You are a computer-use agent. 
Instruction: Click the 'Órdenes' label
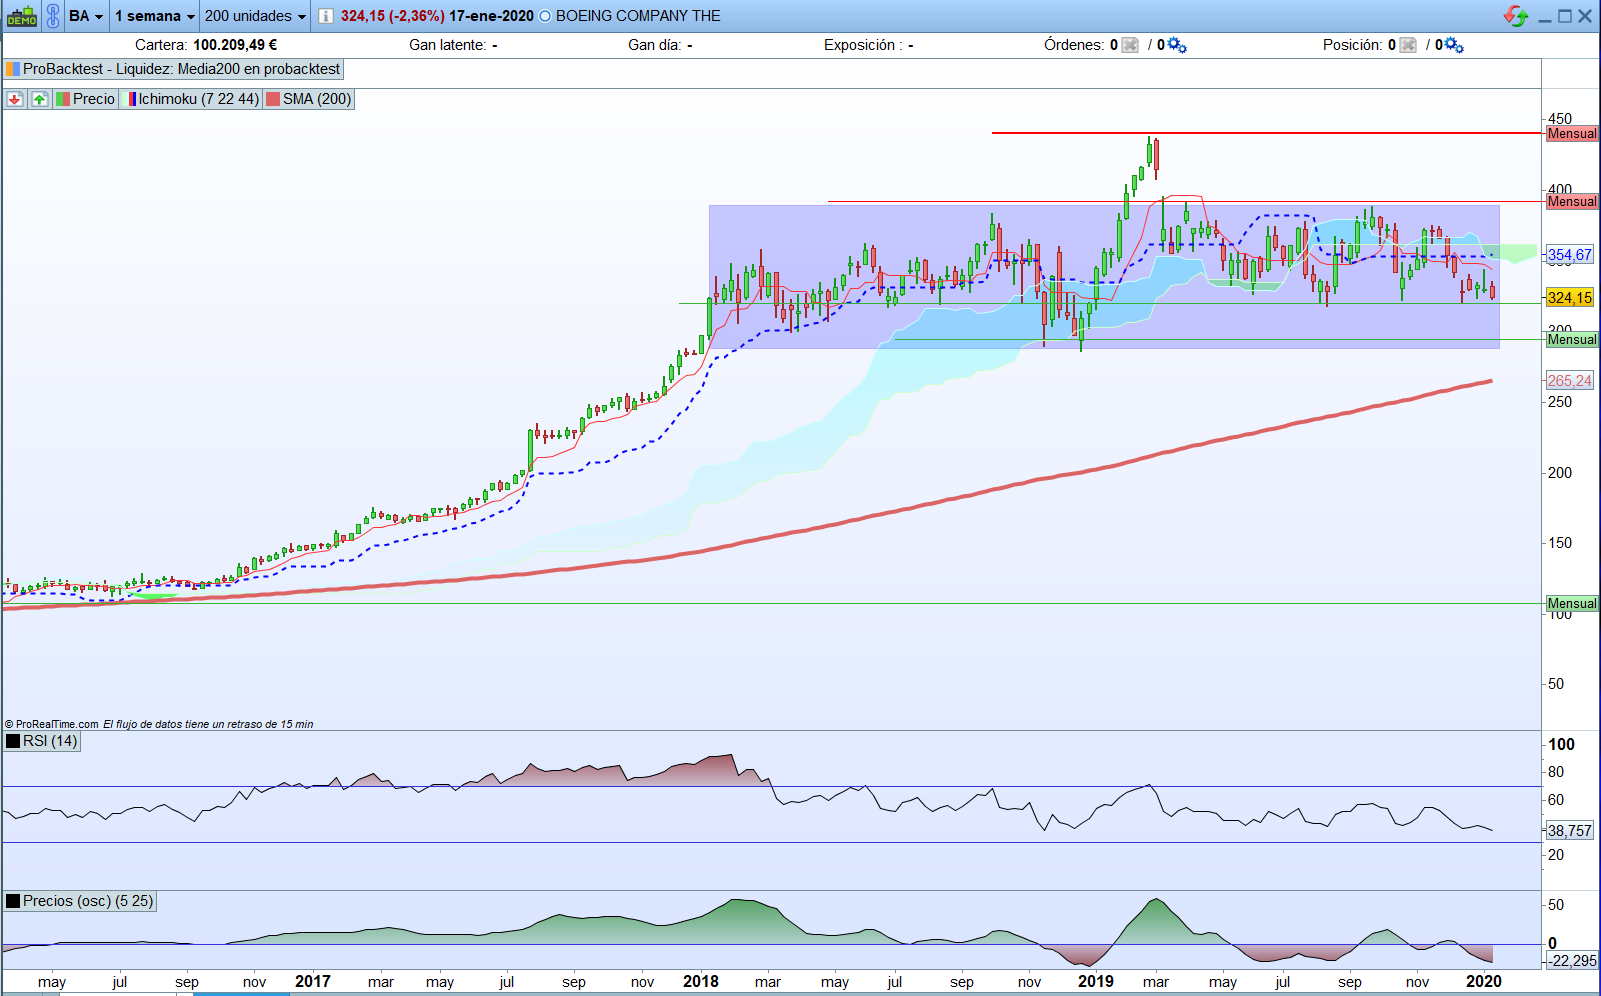(x=1074, y=45)
